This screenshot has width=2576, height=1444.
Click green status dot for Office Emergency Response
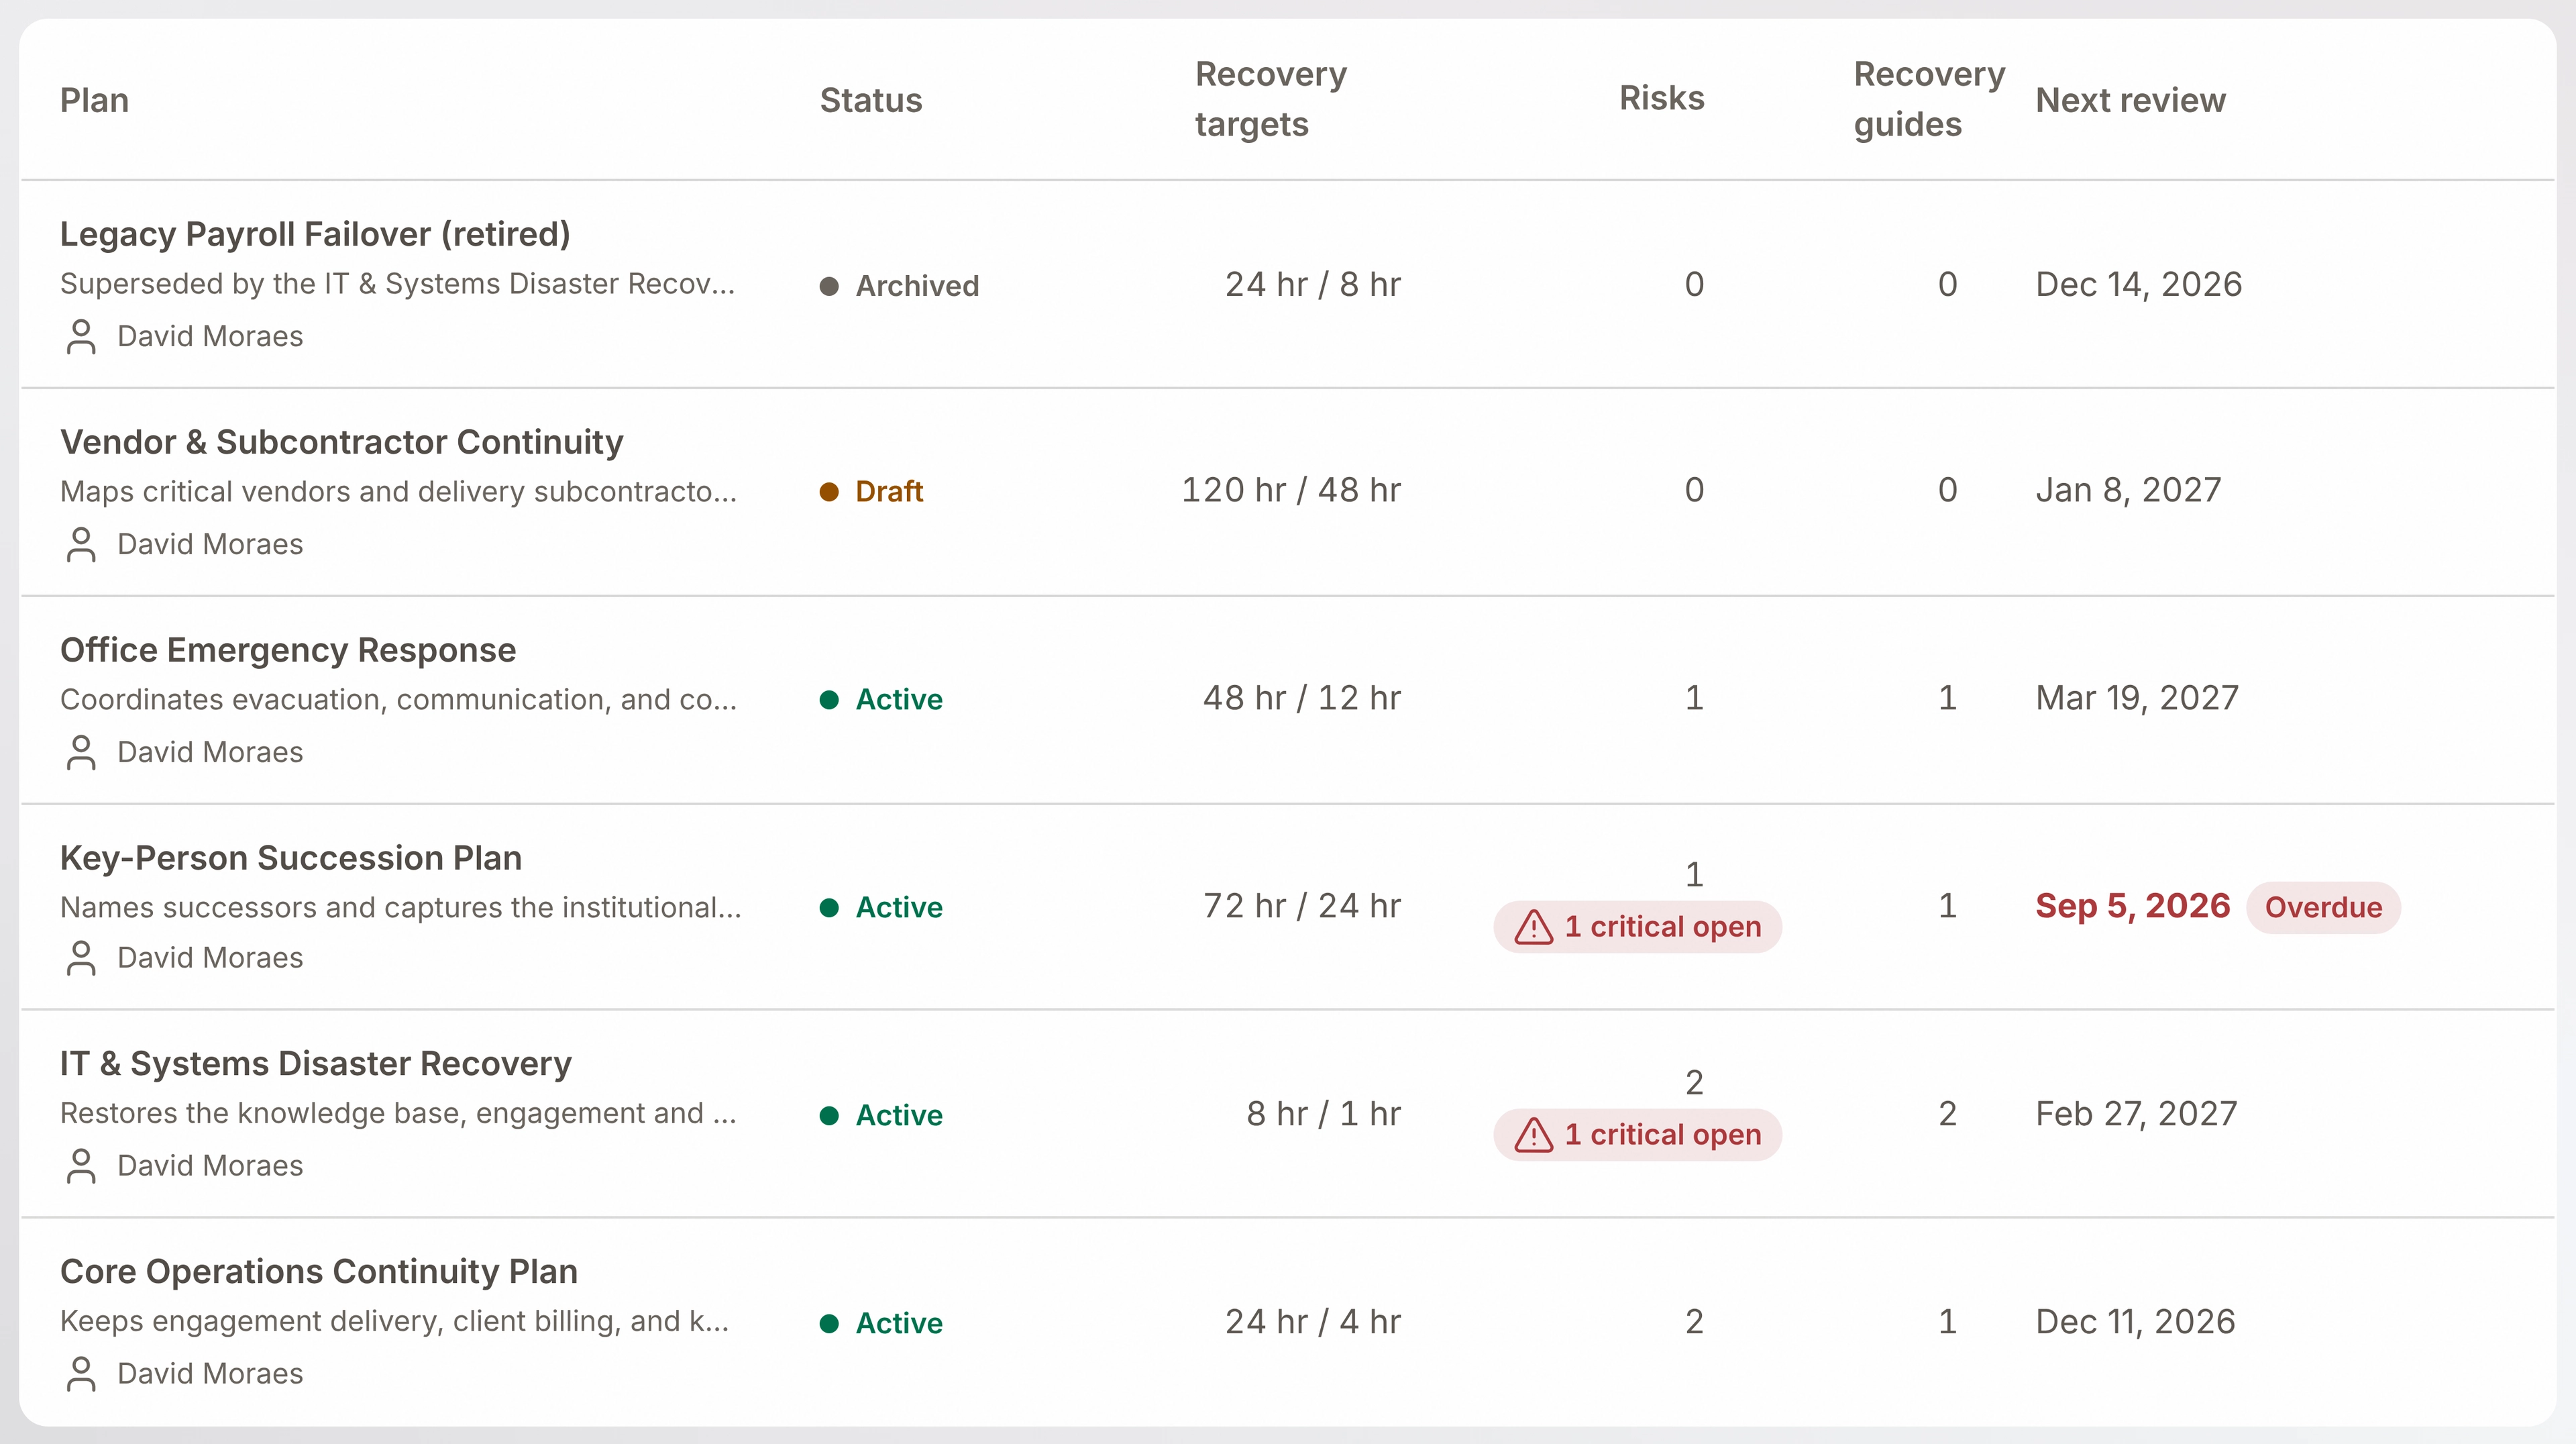pyautogui.click(x=829, y=700)
